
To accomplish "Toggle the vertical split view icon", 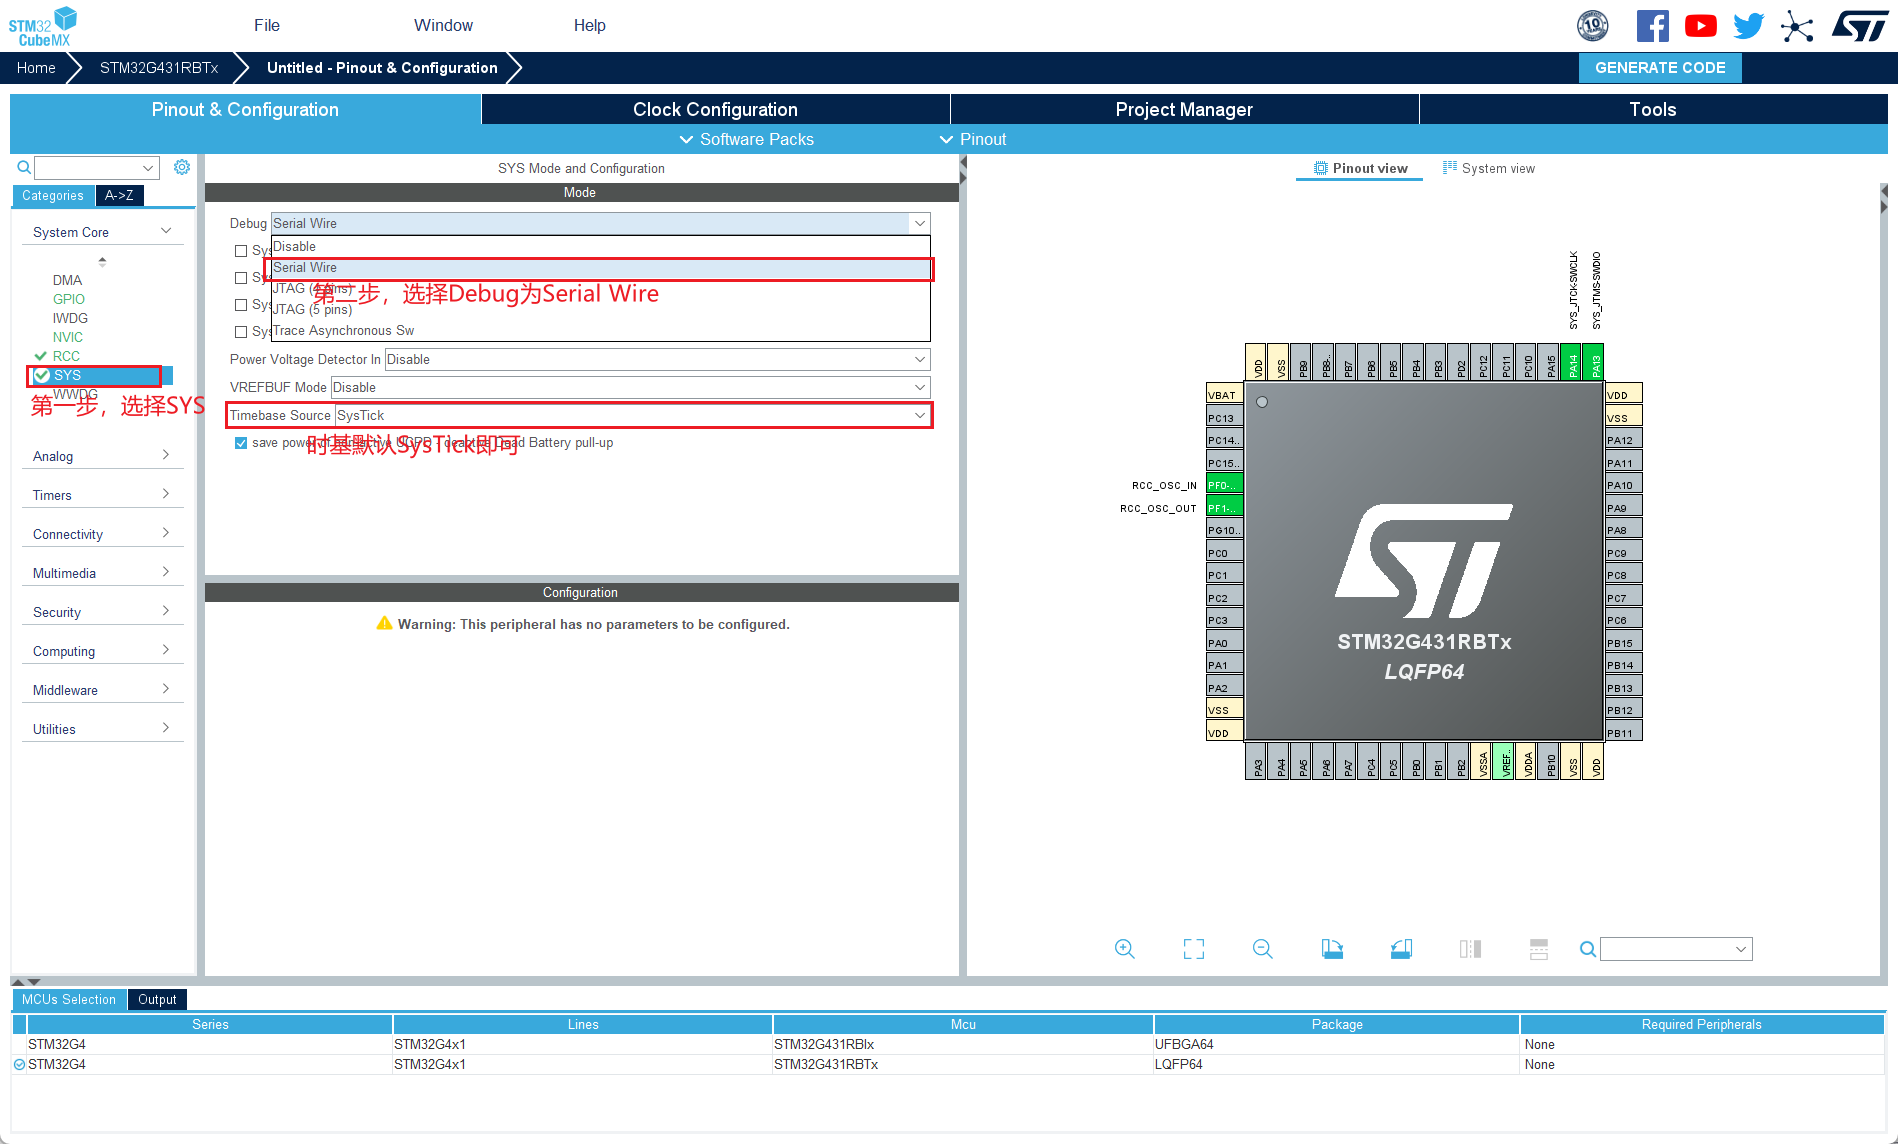I will point(1539,949).
